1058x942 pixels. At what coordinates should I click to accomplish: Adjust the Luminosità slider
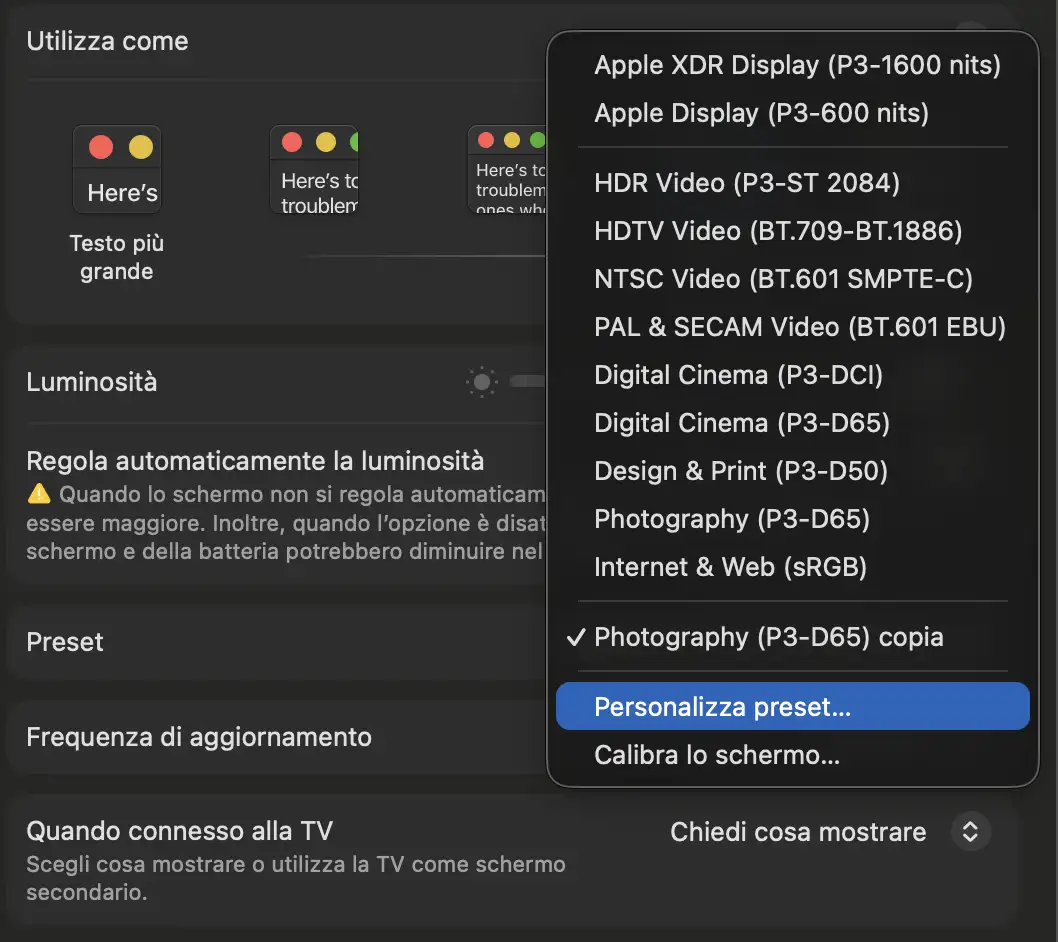(530, 381)
